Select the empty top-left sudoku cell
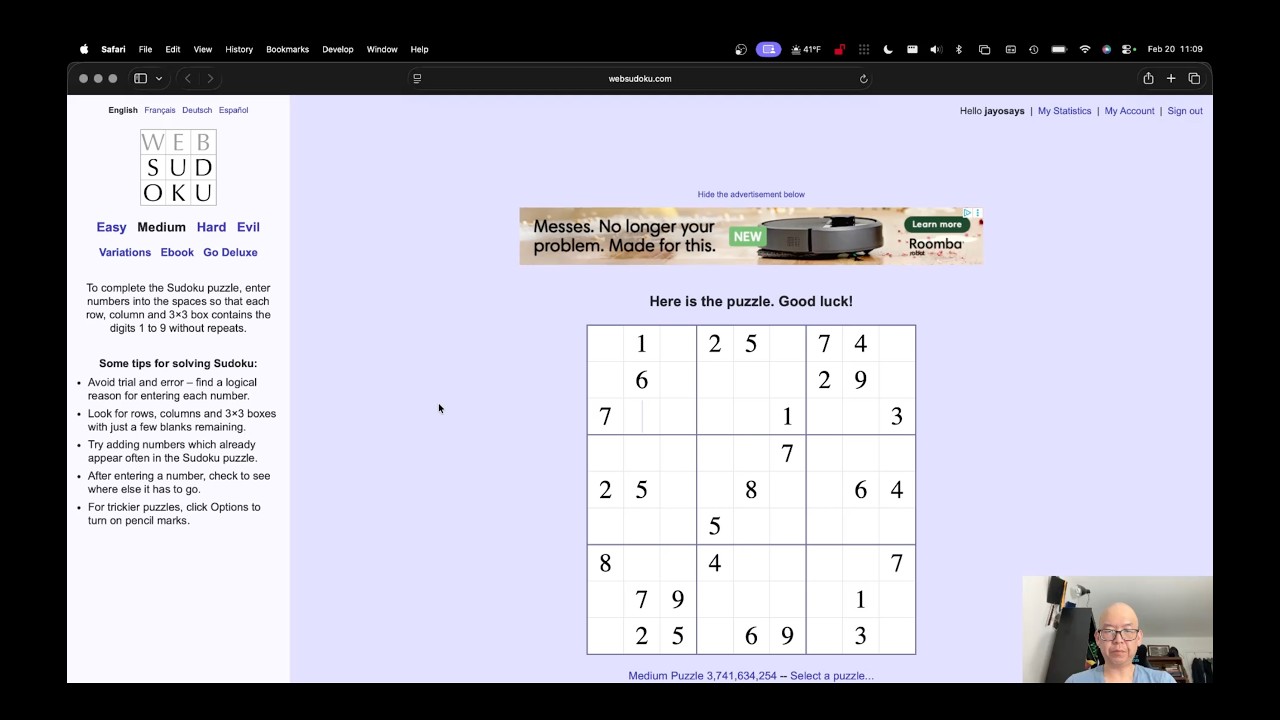Viewport: 1280px width, 720px height. [x=605, y=344]
